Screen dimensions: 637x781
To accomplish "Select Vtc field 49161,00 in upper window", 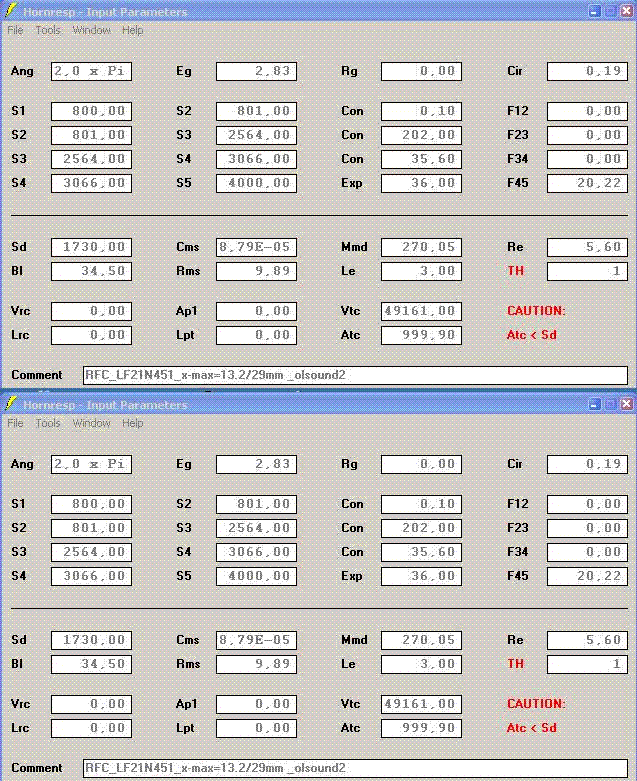I will [x=421, y=311].
